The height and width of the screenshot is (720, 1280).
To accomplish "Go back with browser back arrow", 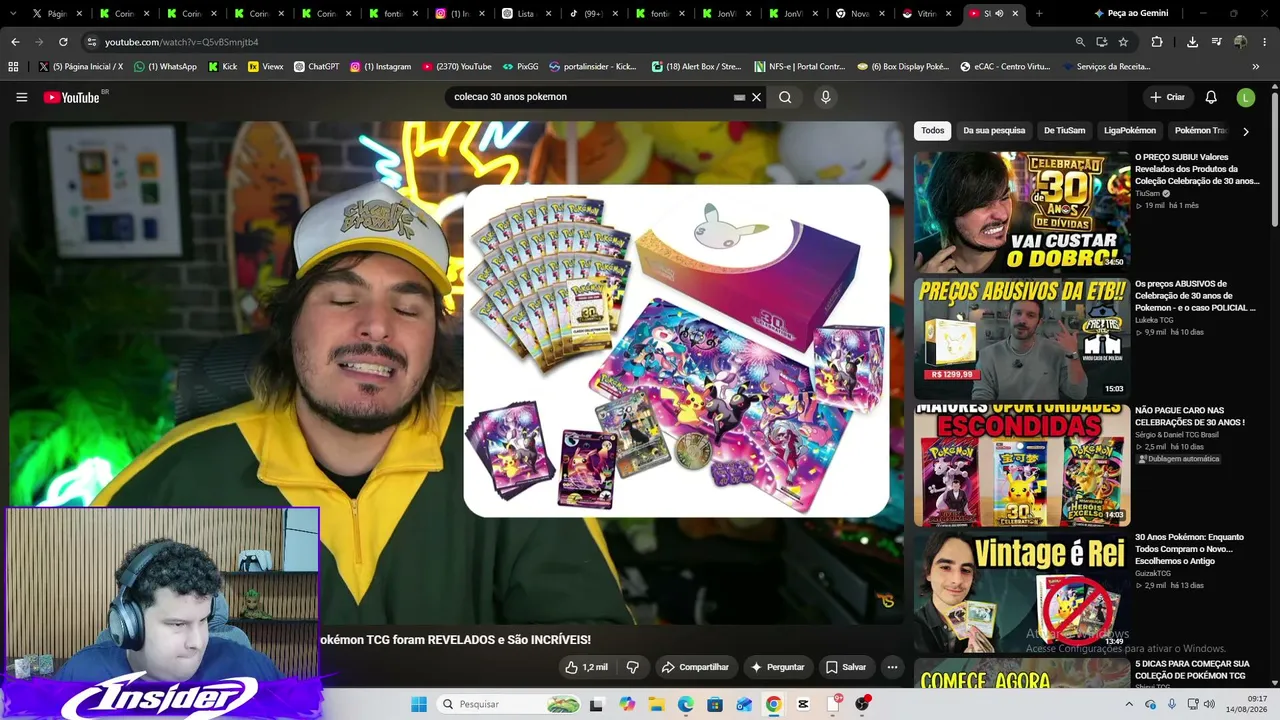I will pos(15,42).
